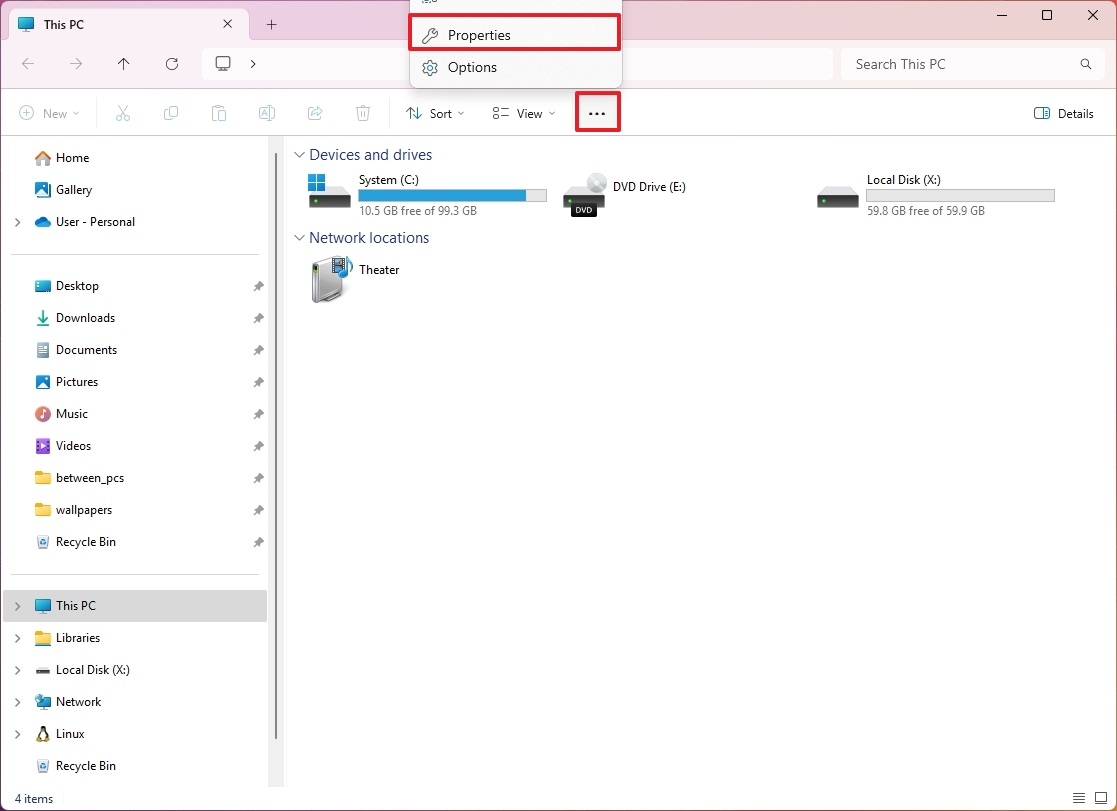Viewport: 1117px width, 811px height.
Task: Click the Copy icon in toolbar
Action: [x=171, y=114]
